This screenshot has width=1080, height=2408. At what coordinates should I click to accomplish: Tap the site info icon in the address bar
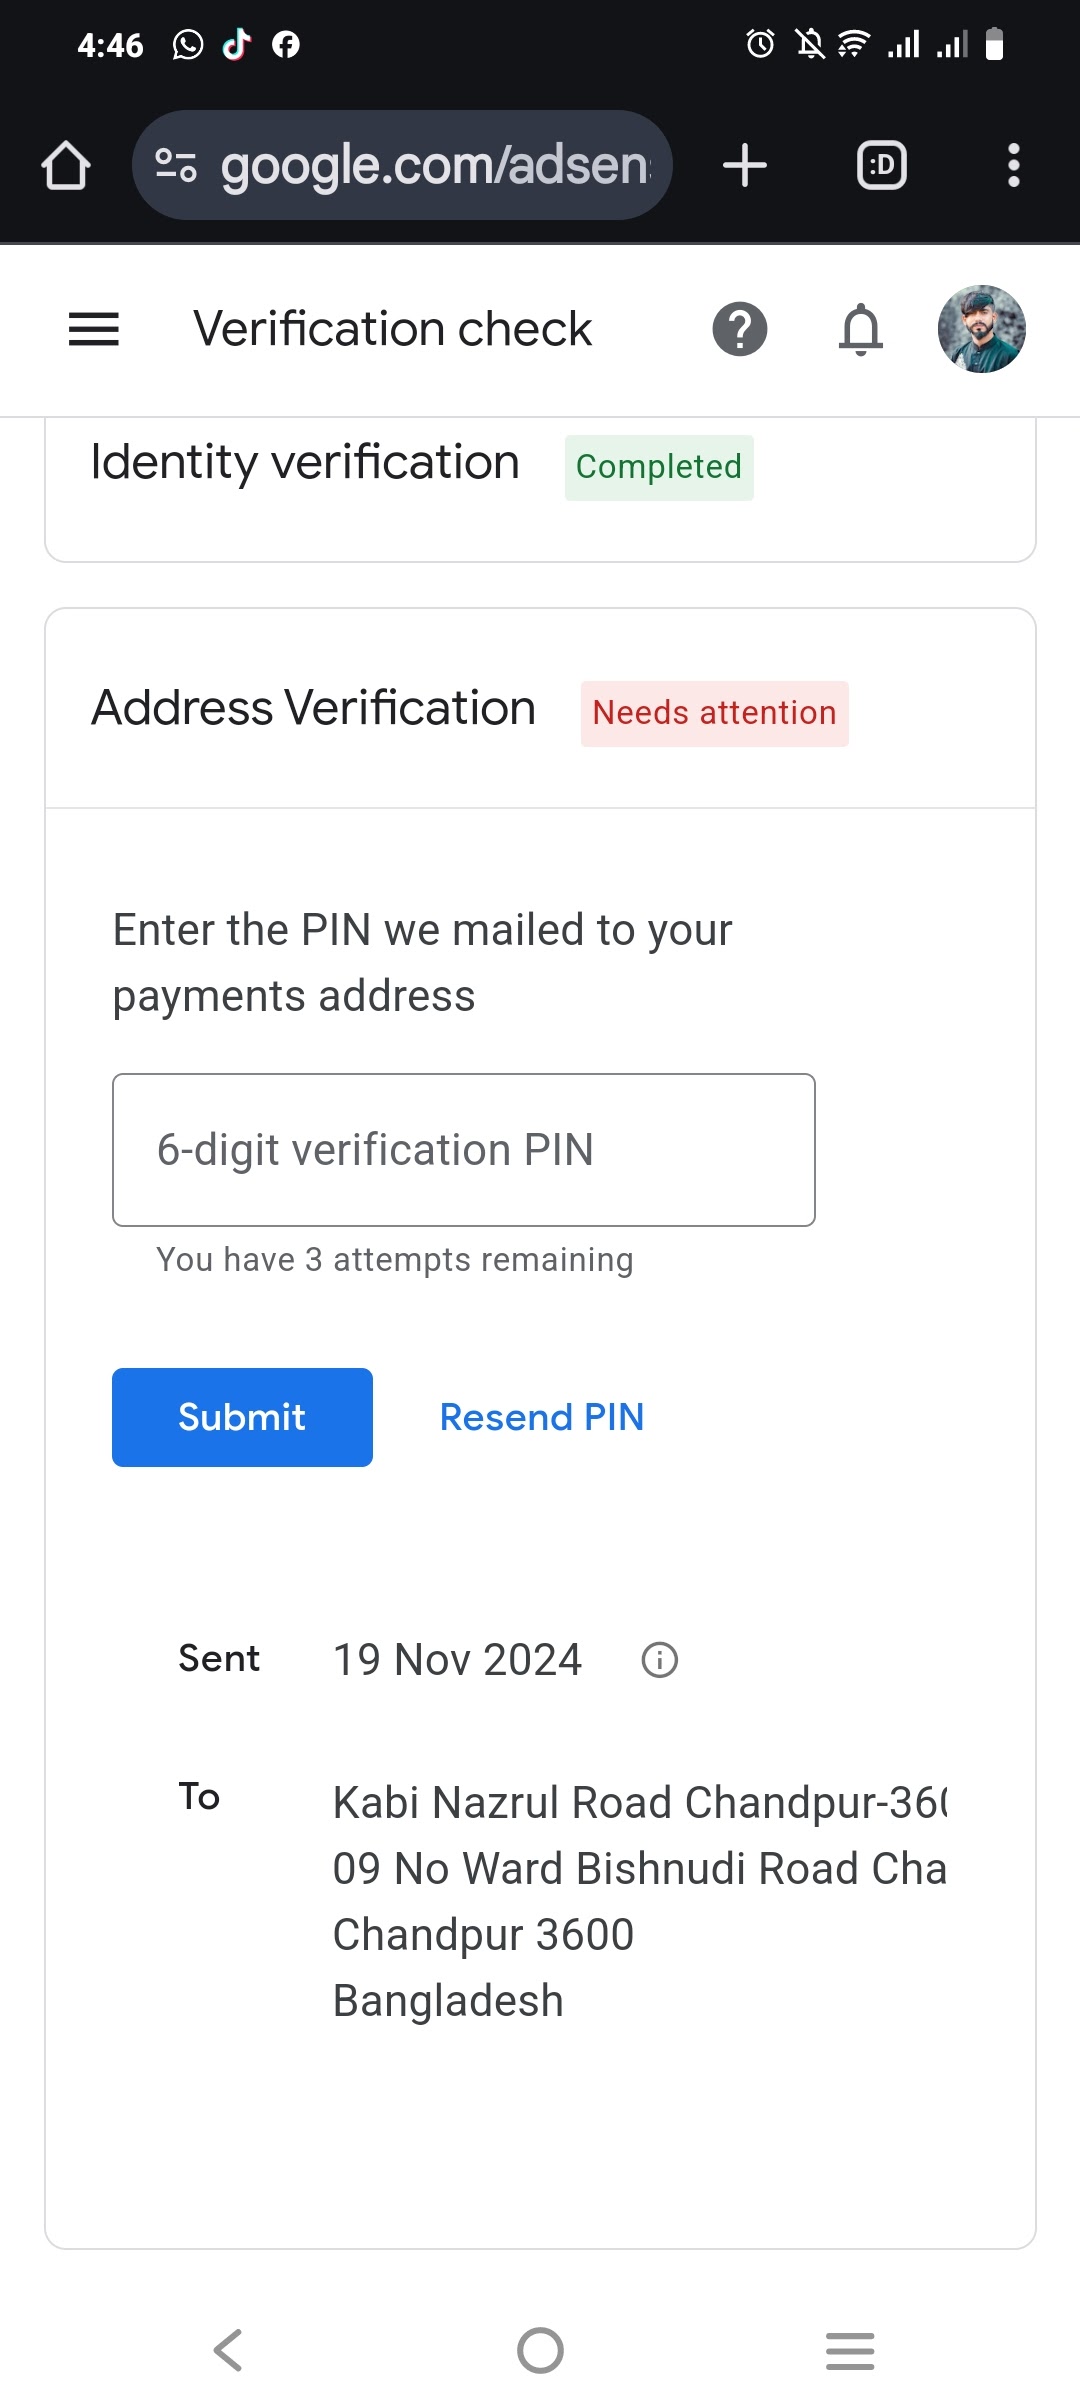176,165
